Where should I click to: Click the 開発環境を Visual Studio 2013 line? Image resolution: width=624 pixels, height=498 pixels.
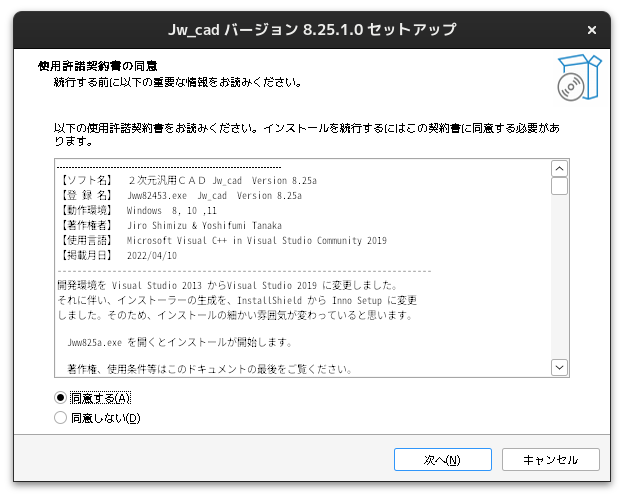click(x=227, y=285)
